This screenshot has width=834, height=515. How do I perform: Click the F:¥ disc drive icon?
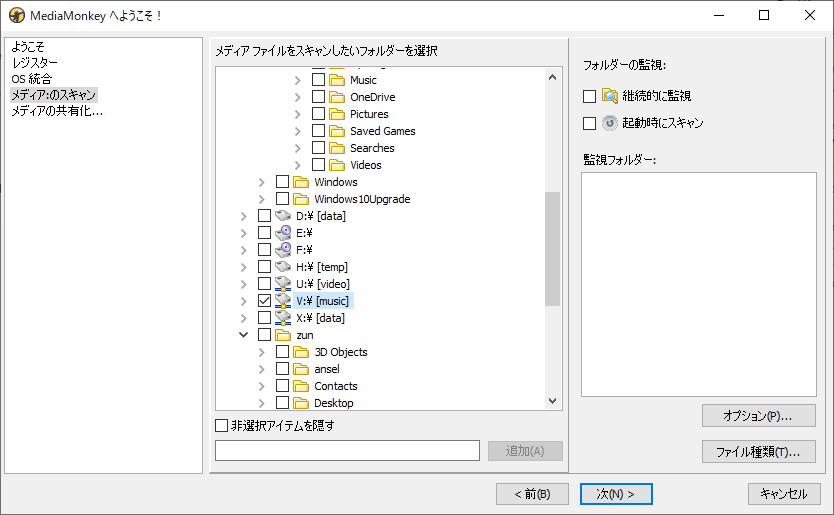pos(283,250)
